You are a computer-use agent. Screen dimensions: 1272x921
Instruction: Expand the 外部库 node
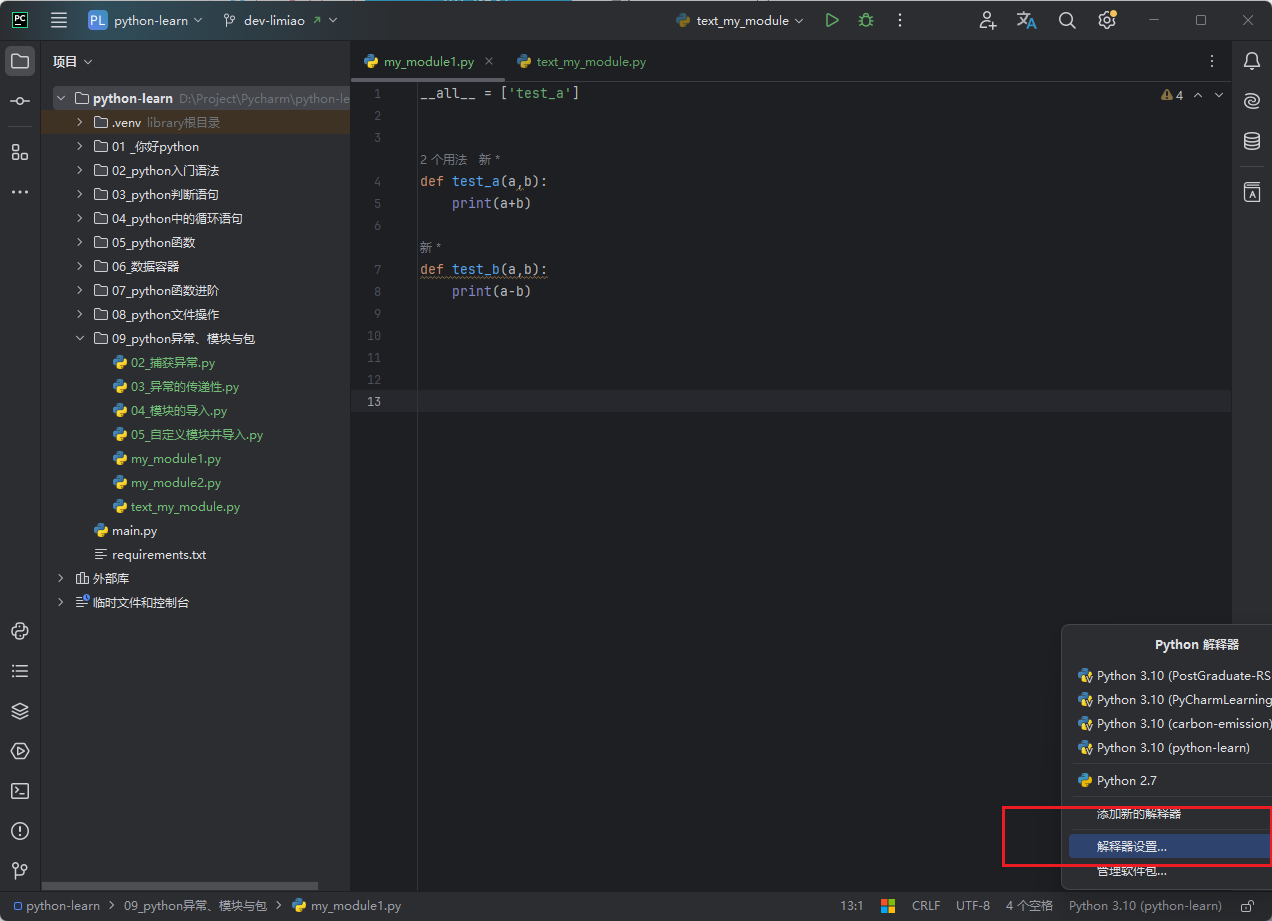(x=61, y=578)
